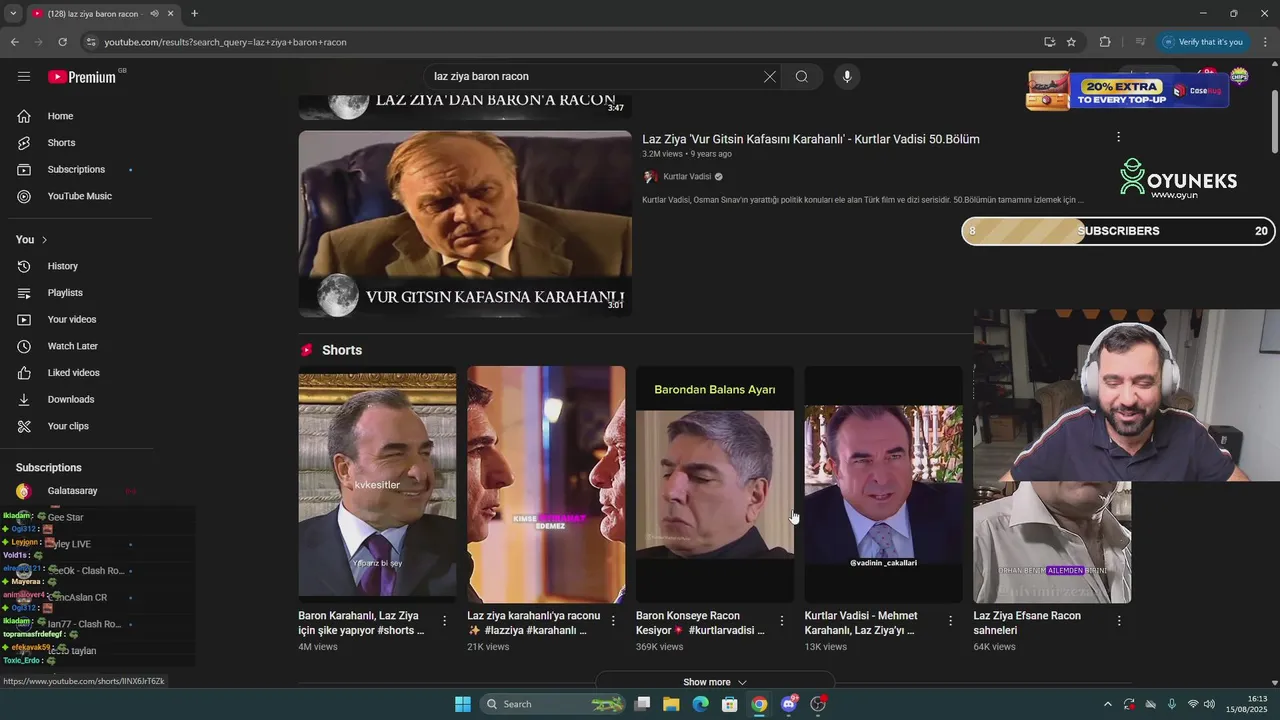
Task: Open Chrome extensions puzzle icon
Action: click(x=1105, y=42)
